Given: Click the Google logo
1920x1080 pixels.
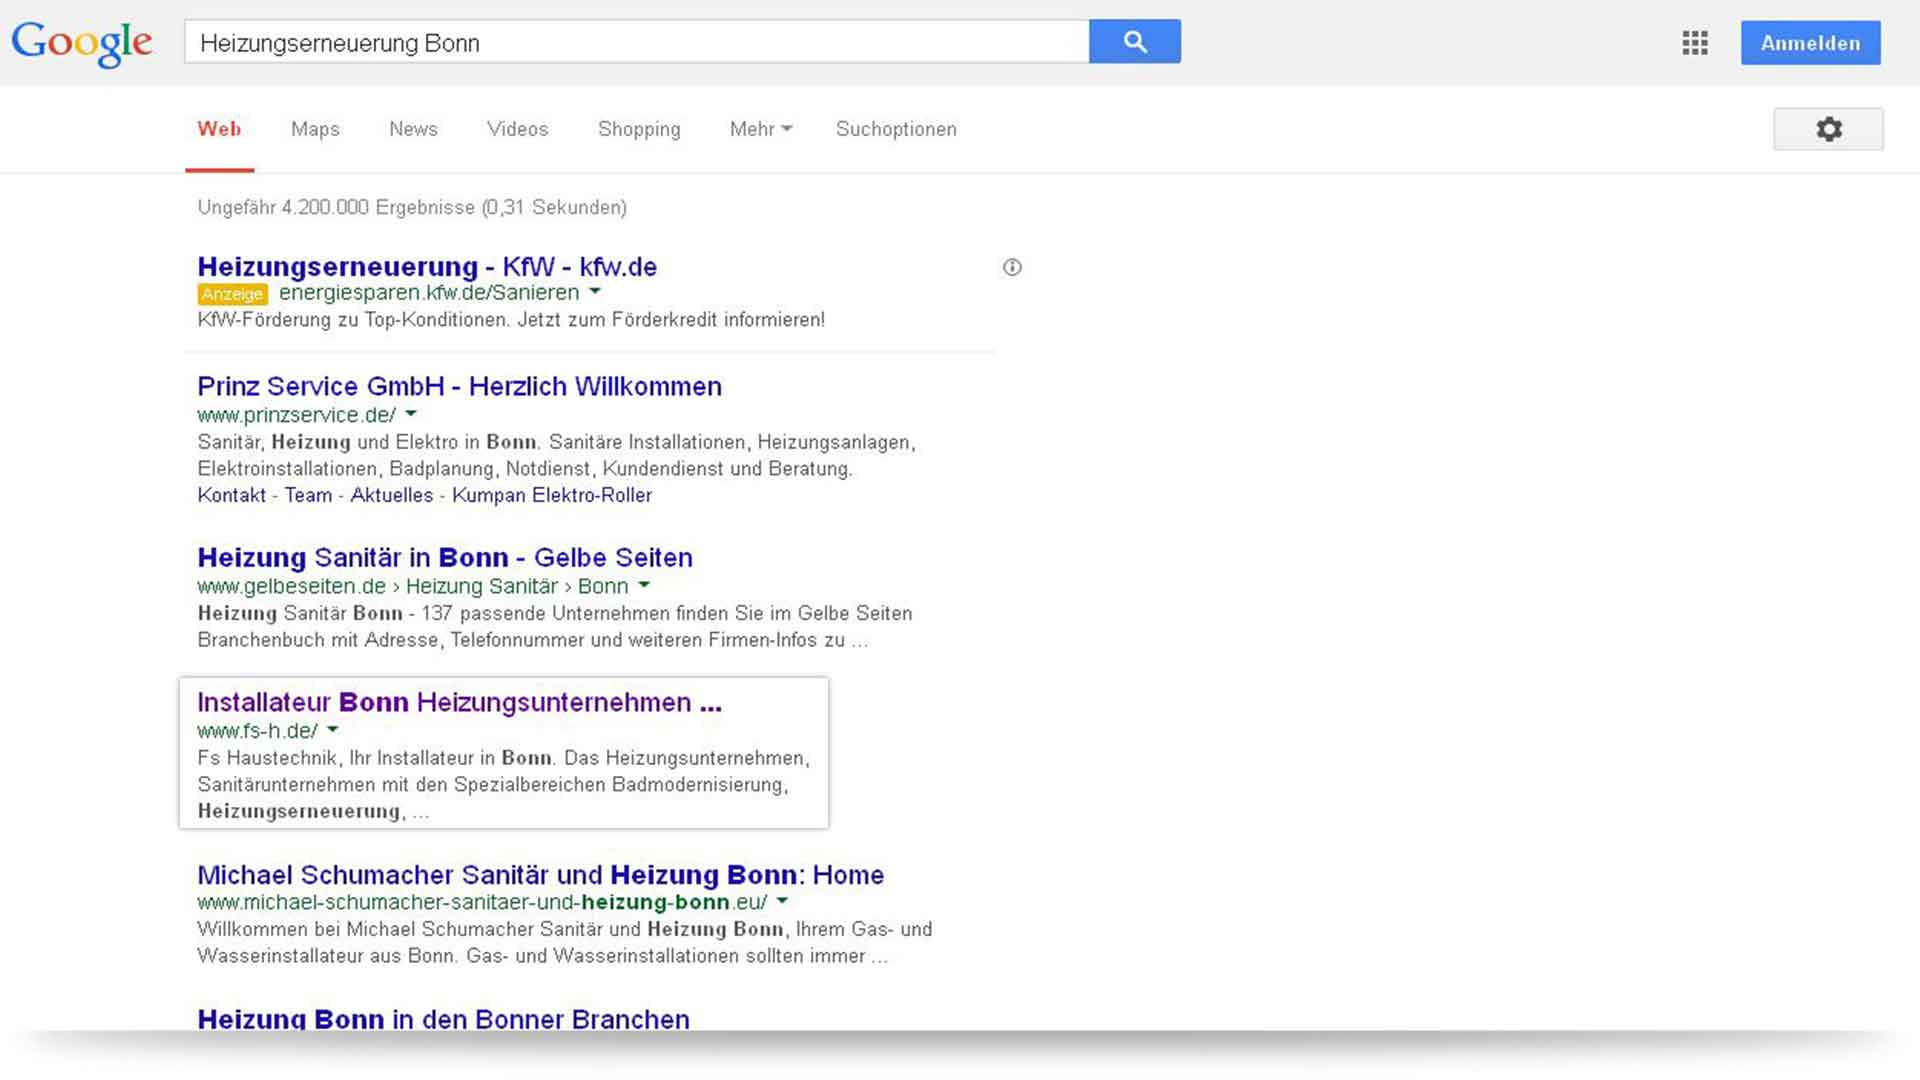Looking at the screenshot, I should tap(82, 43).
